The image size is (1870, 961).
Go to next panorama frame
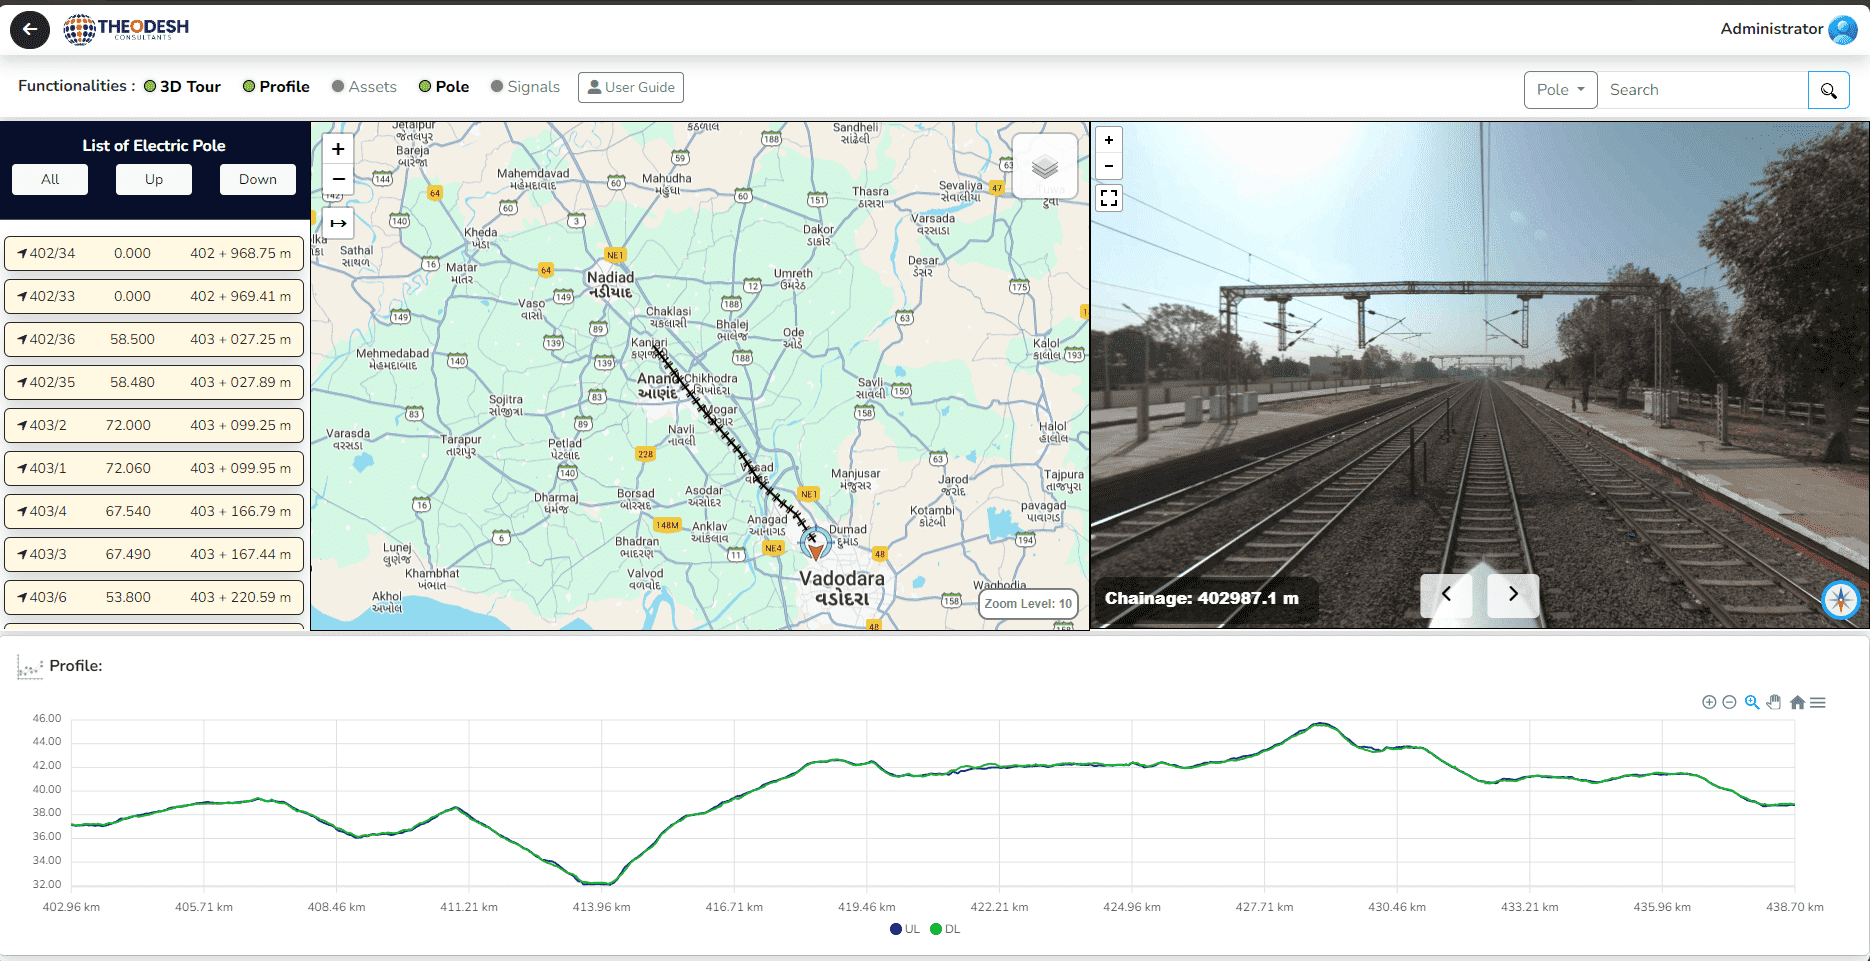1513,594
